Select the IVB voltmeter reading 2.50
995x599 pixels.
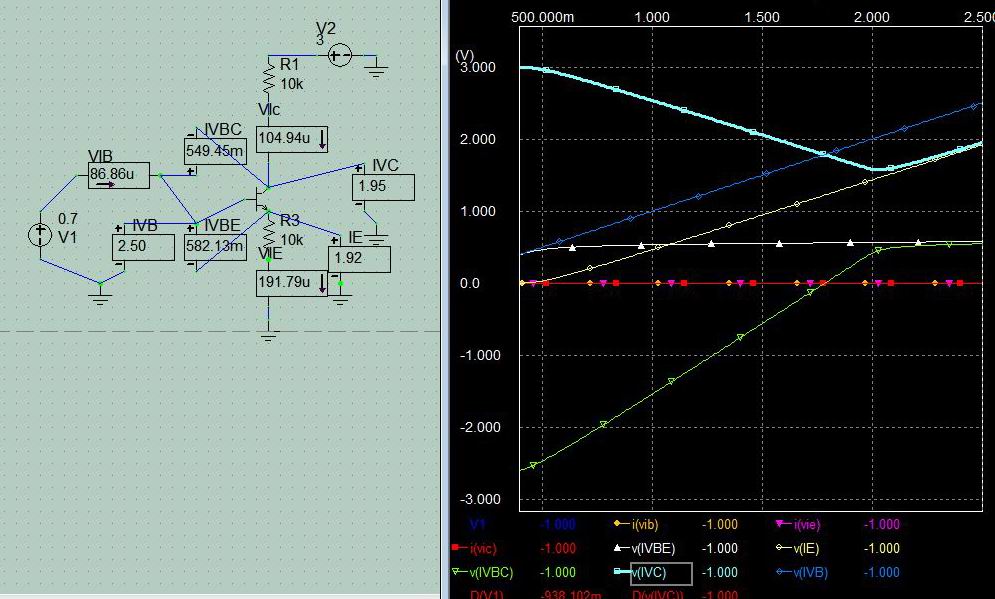(145, 246)
